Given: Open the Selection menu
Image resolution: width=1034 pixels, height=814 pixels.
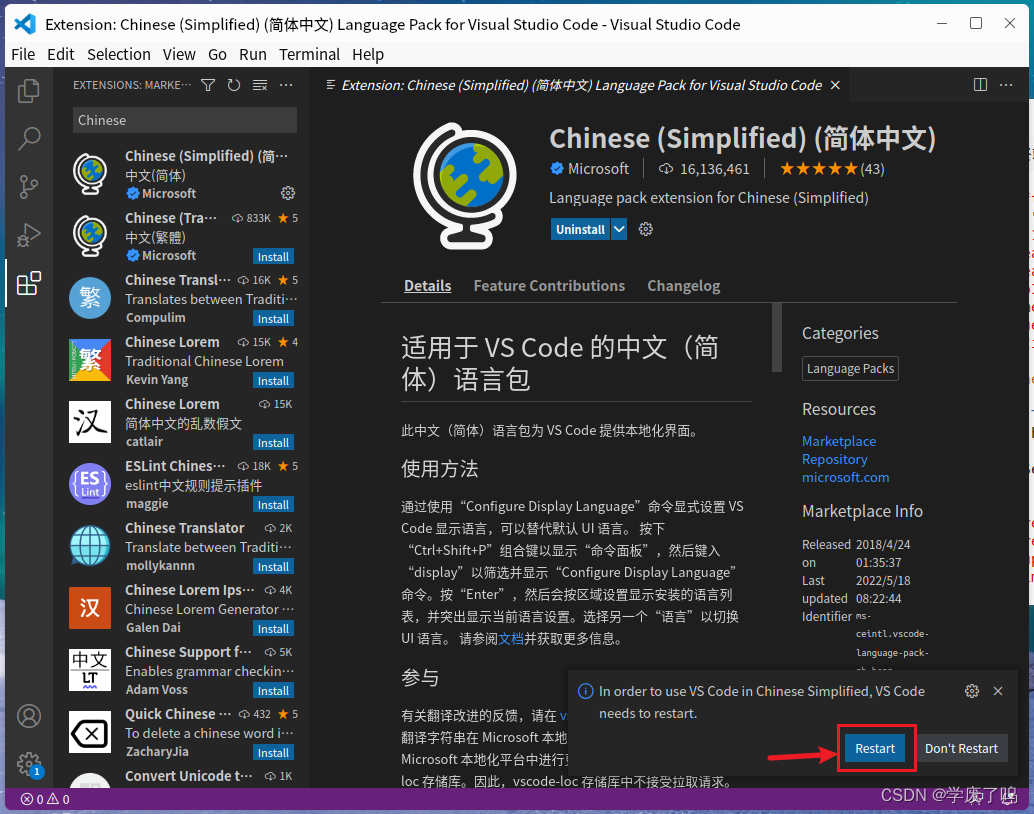Looking at the screenshot, I should point(119,54).
